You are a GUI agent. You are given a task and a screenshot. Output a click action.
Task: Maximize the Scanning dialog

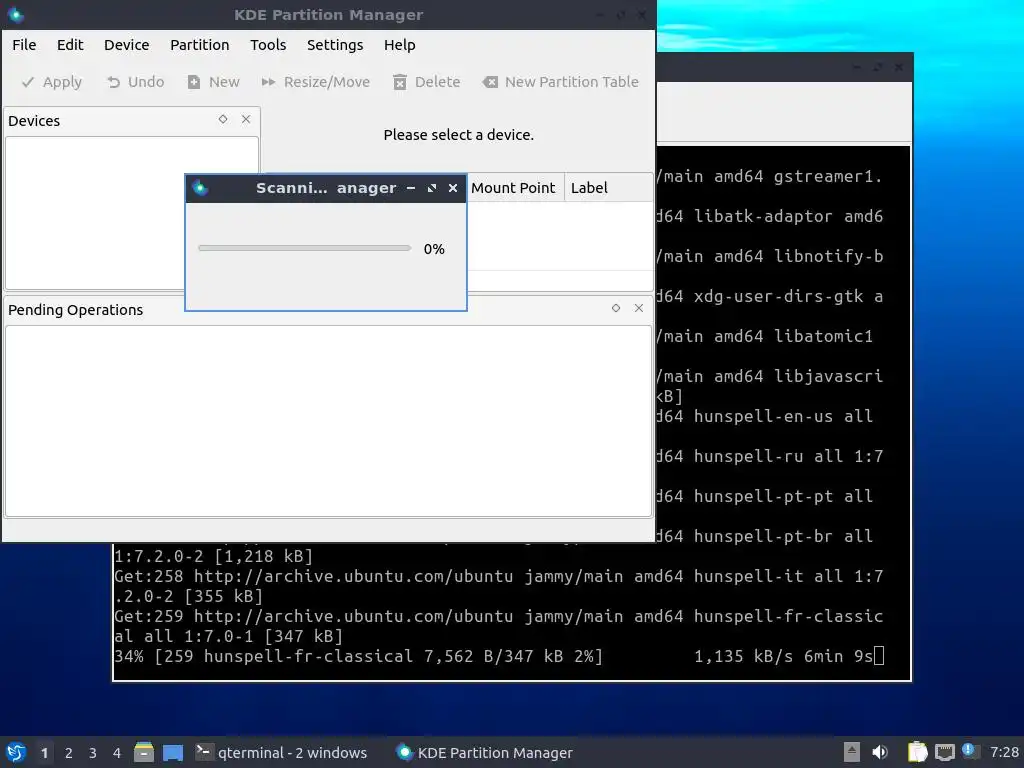tap(432, 188)
